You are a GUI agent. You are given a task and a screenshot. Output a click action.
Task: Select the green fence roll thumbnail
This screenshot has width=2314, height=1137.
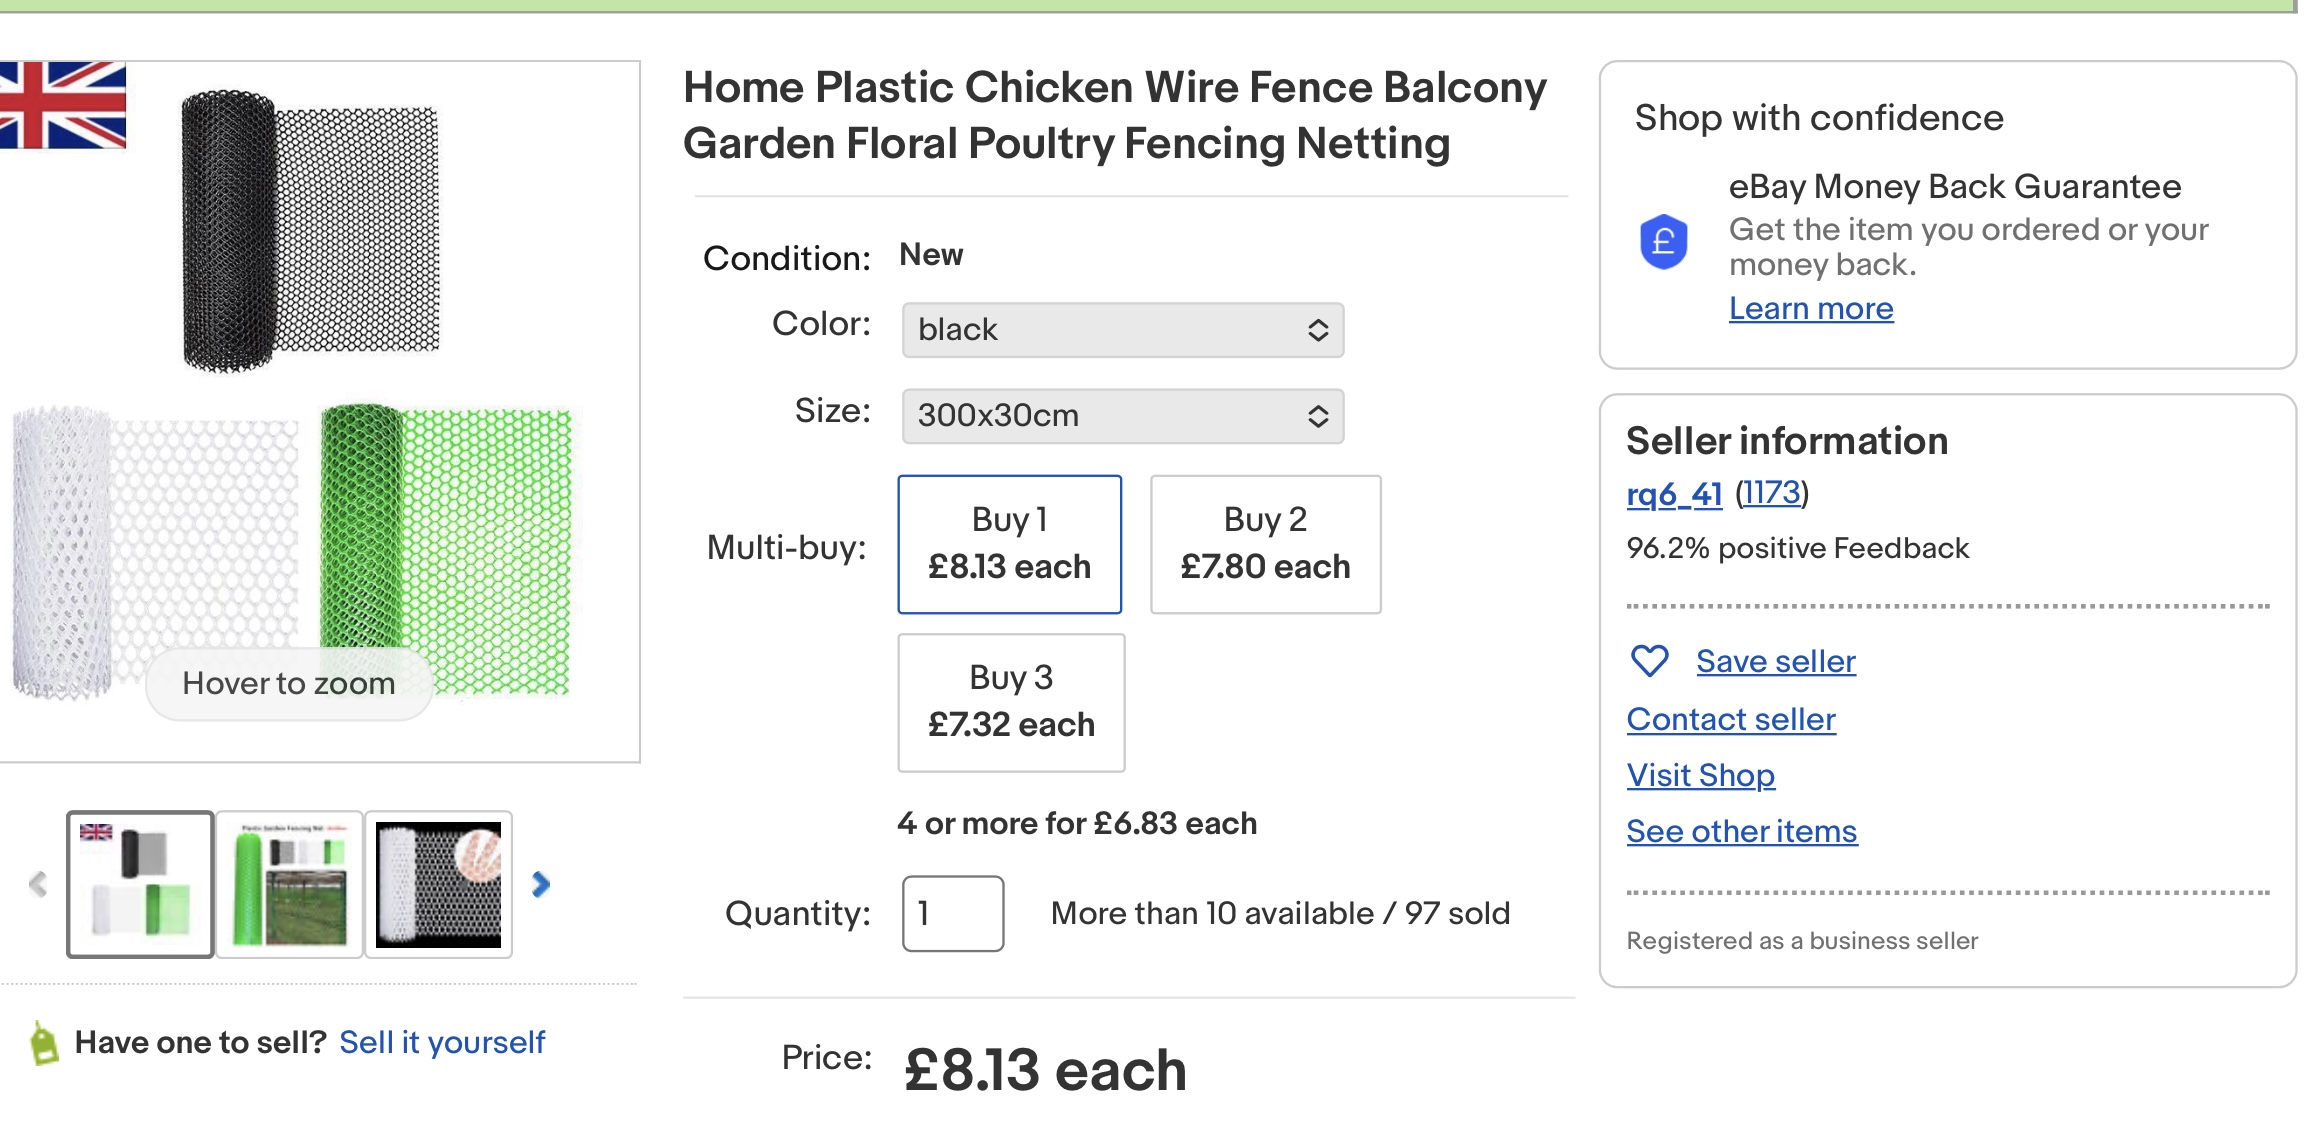click(289, 884)
